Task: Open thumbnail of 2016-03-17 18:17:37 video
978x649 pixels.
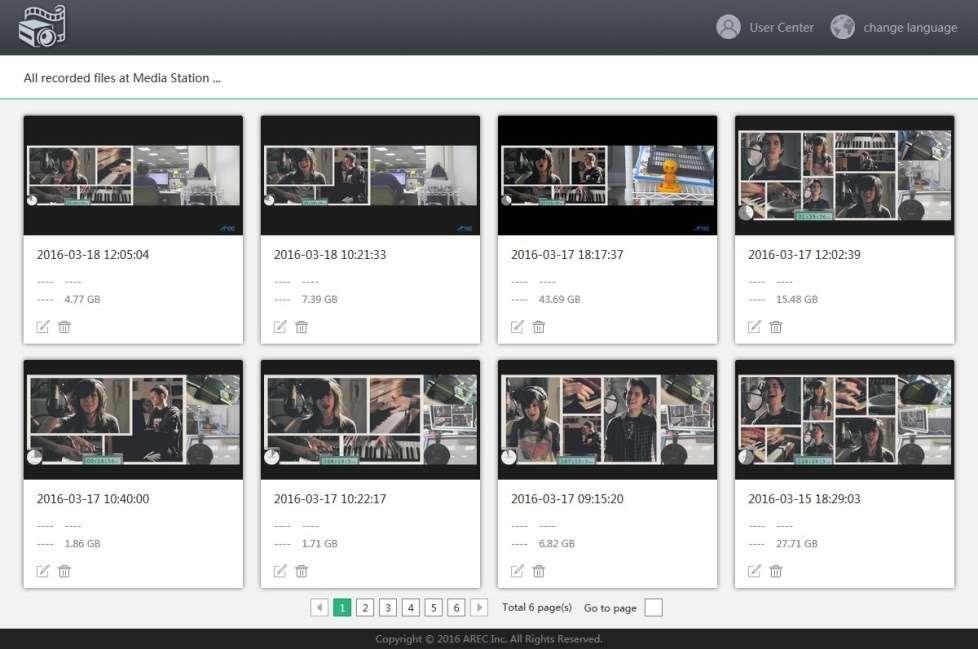Action: coord(608,175)
